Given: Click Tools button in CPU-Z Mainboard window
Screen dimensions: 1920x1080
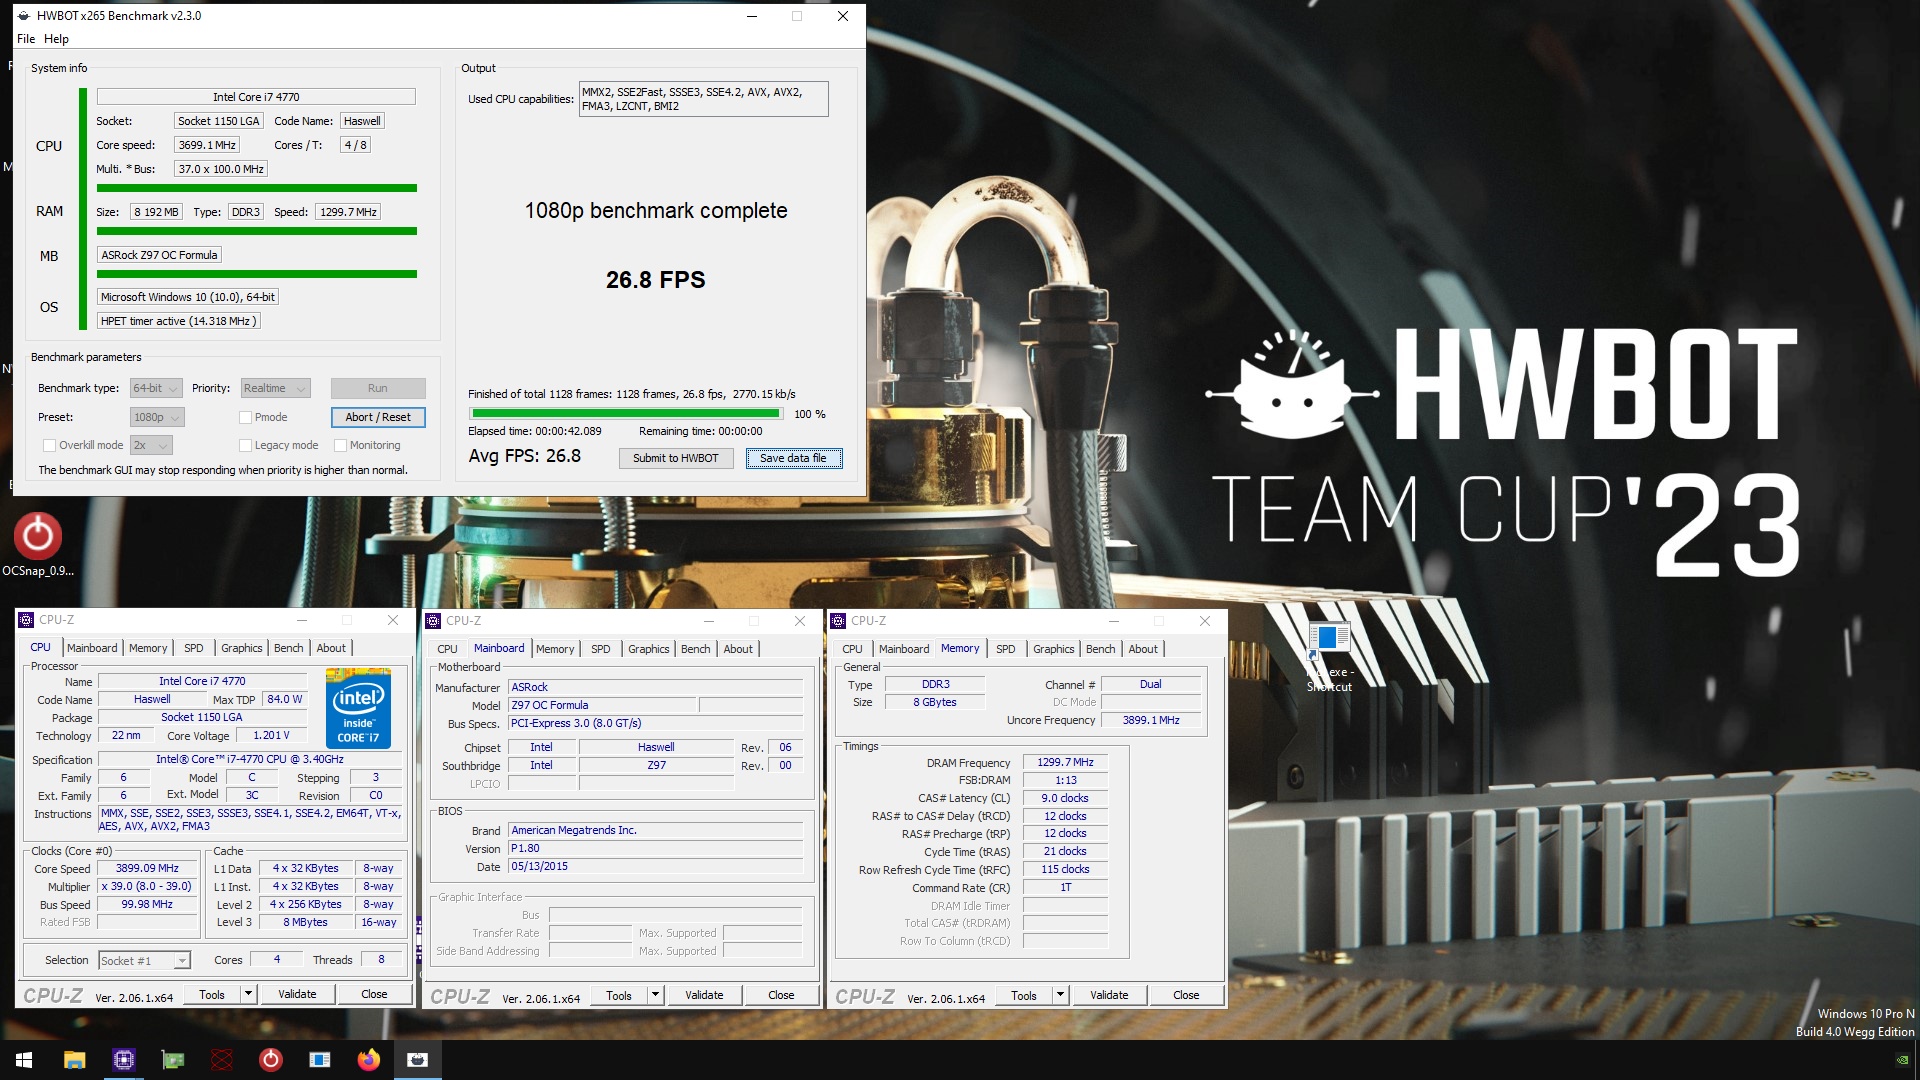Looking at the screenshot, I should (619, 995).
